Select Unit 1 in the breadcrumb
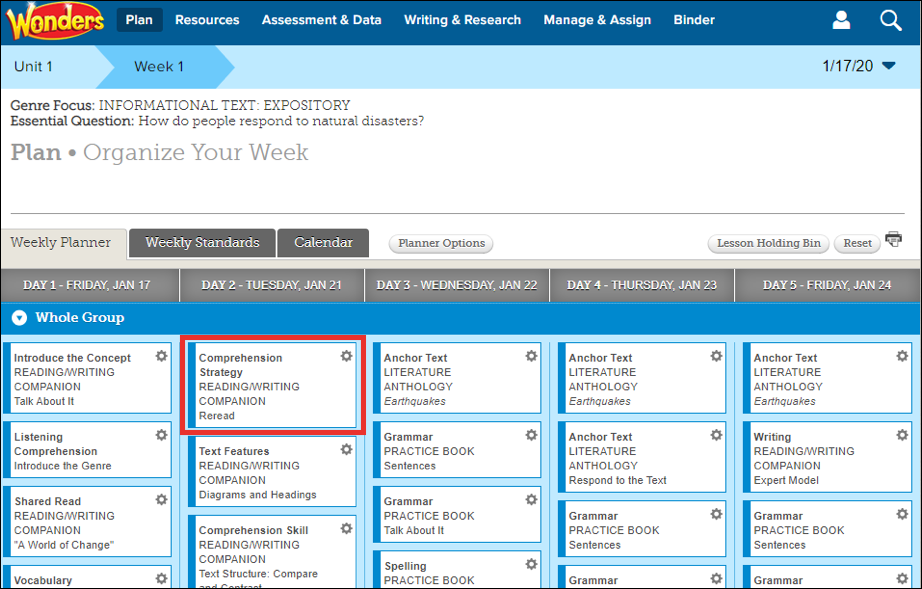 pyautogui.click(x=34, y=67)
